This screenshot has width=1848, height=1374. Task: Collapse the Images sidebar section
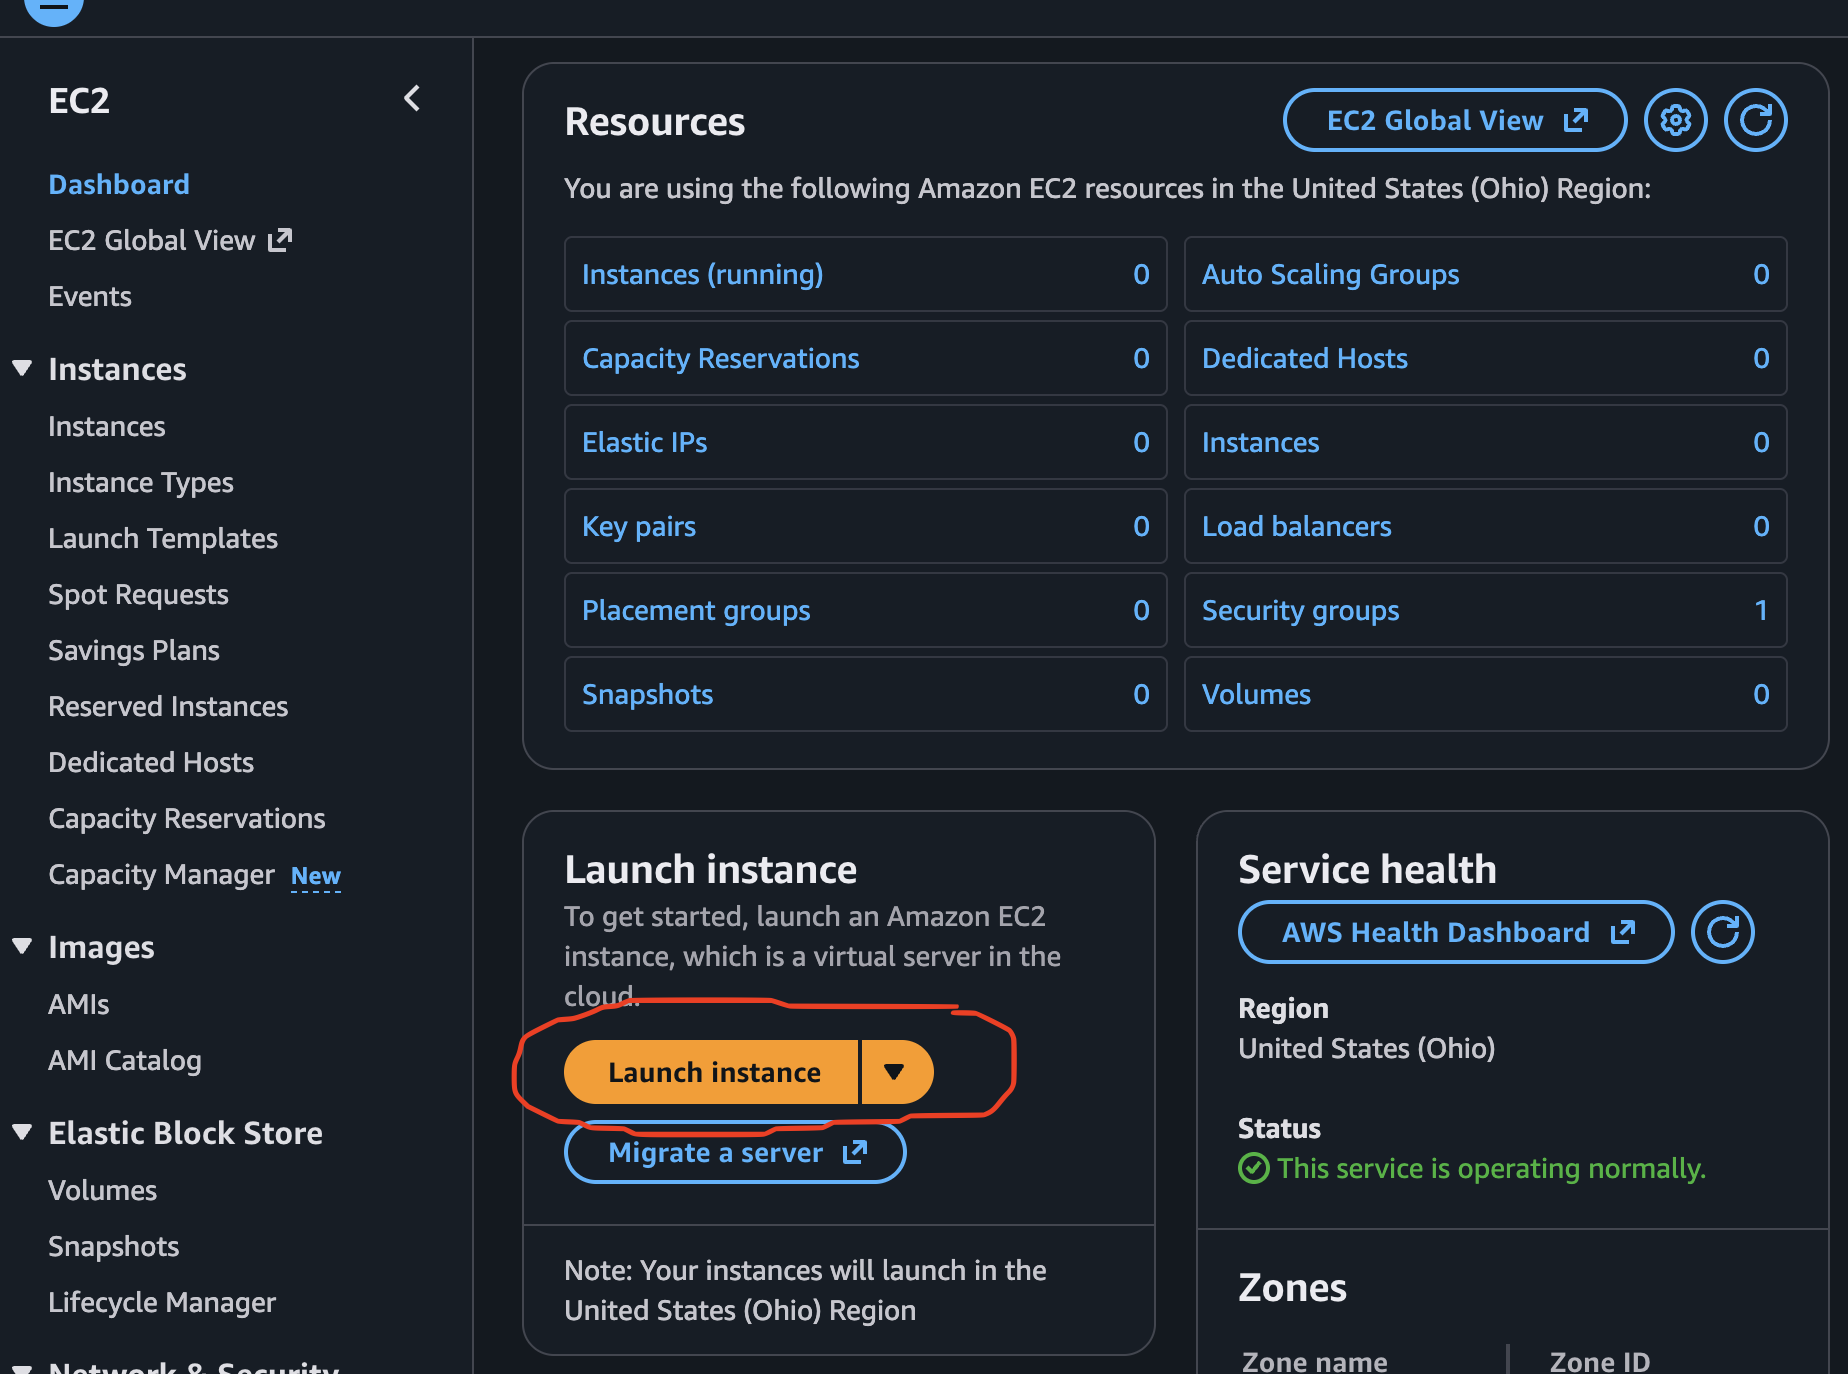[x=22, y=947]
